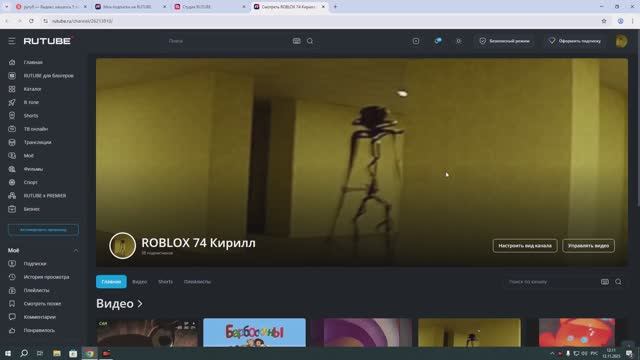Click the blue promo button in sidebar

tap(43, 230)
